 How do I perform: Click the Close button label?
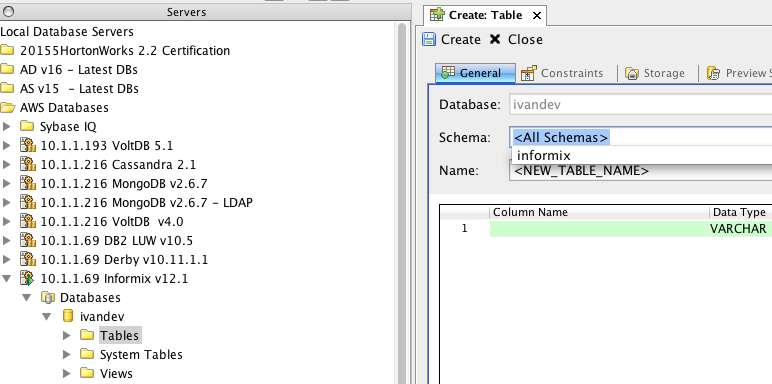click(x=525, y=39)
